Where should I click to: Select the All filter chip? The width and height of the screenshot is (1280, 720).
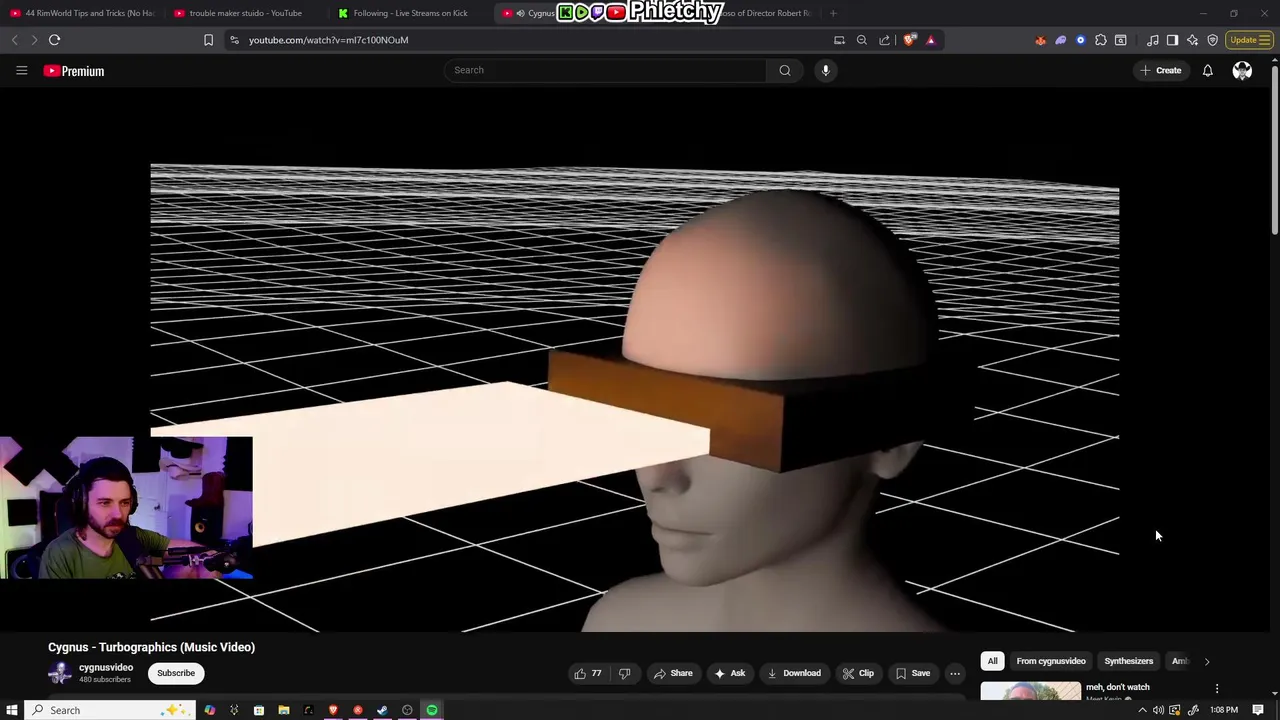pos(992,661)
